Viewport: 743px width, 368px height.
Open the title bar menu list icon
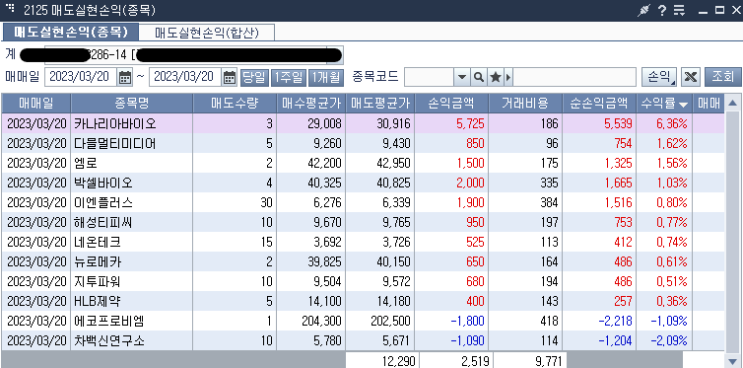point(679,10)
